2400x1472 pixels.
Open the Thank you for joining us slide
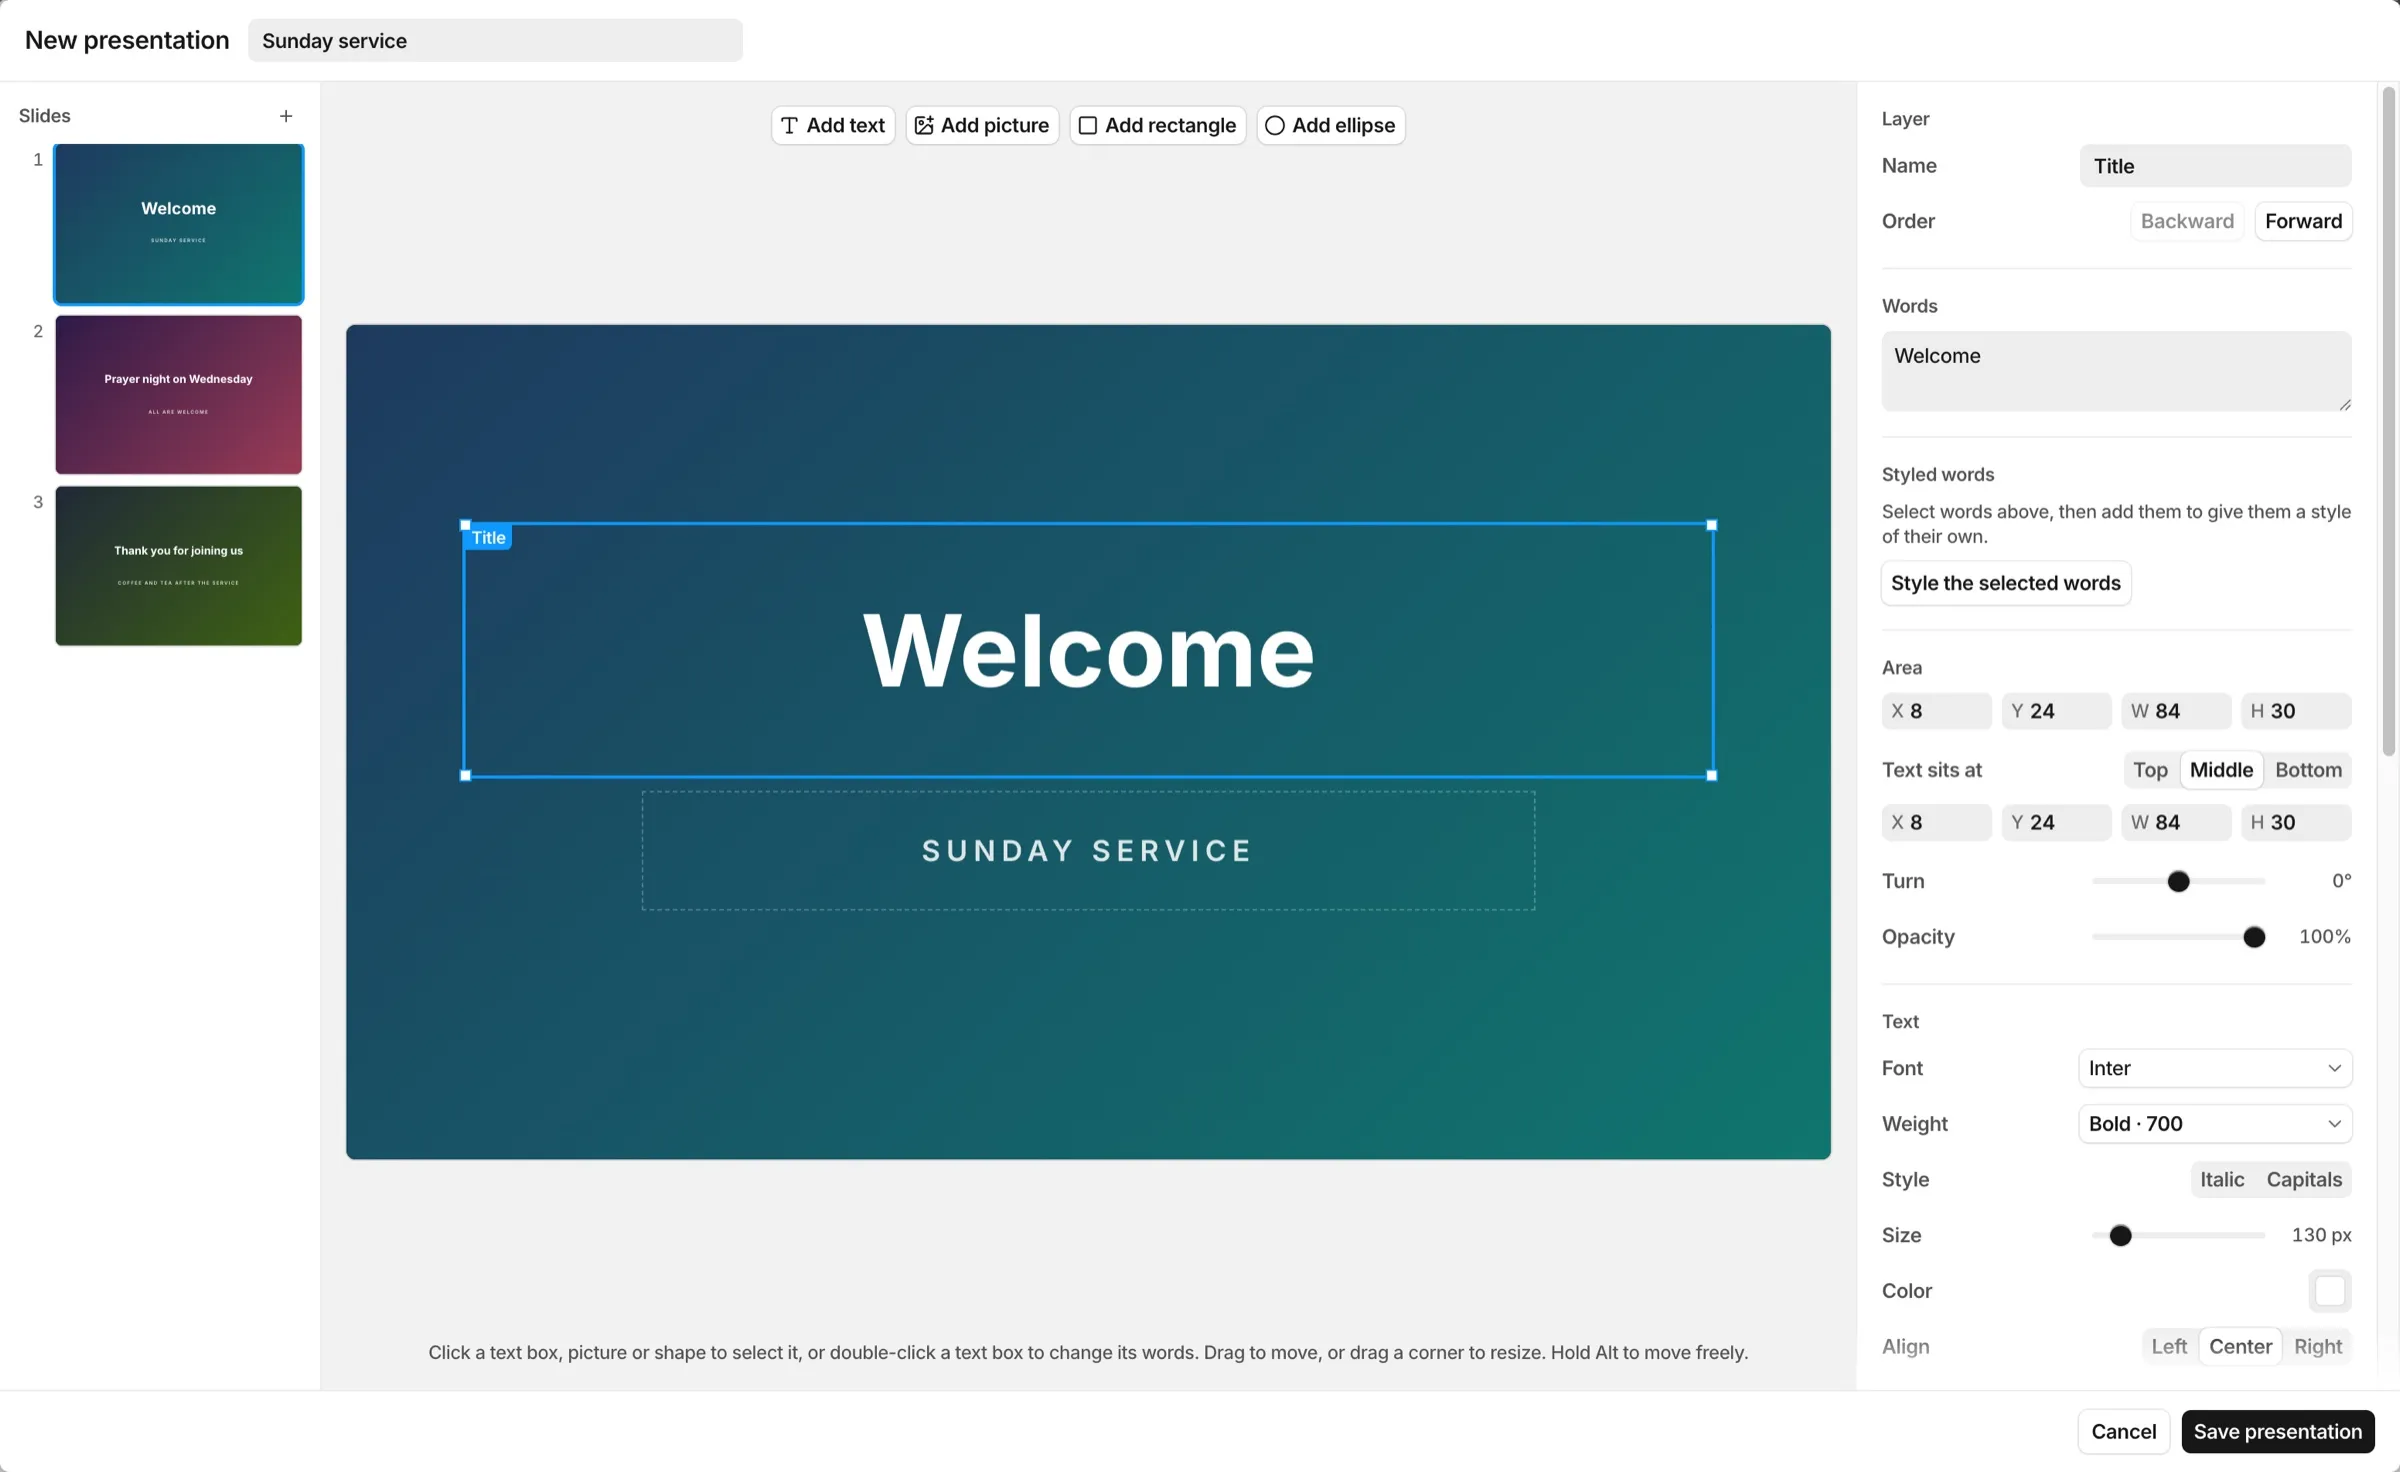(x=178, y=566)
